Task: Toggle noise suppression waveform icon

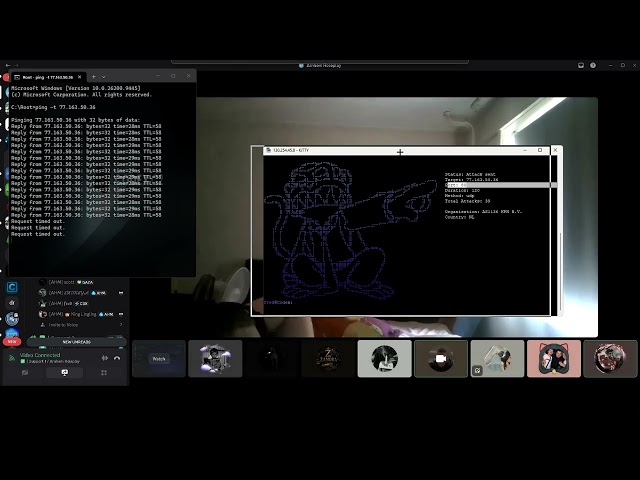Action: pos(104,358)
